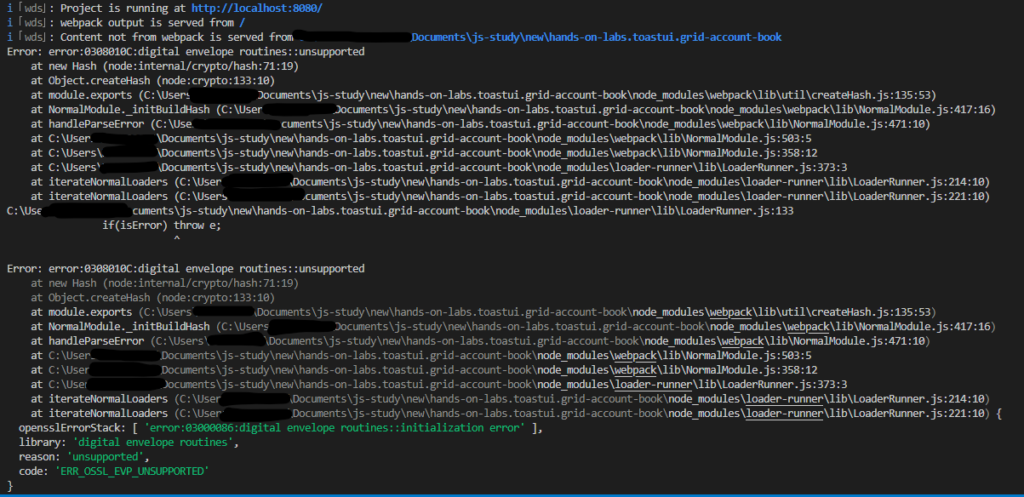Click the blue "/" webpack output path
Image resolution: width=1024 pixels, height=497 pixels.
pos(242,22)
